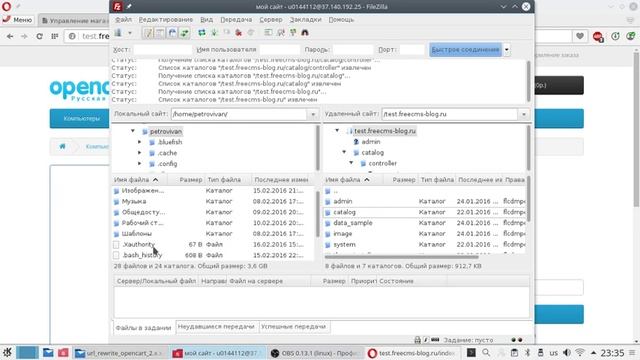Viewport: 640px width, 360px height.
Task: Click the Opera reload icon
Action: click(x=40, y=36)
